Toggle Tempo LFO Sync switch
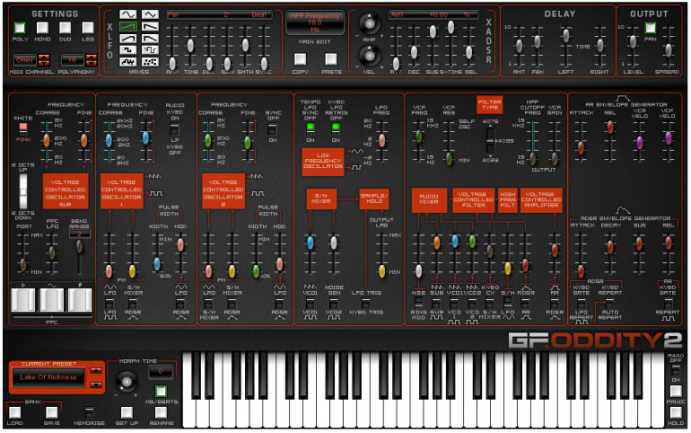 point(310,128)
